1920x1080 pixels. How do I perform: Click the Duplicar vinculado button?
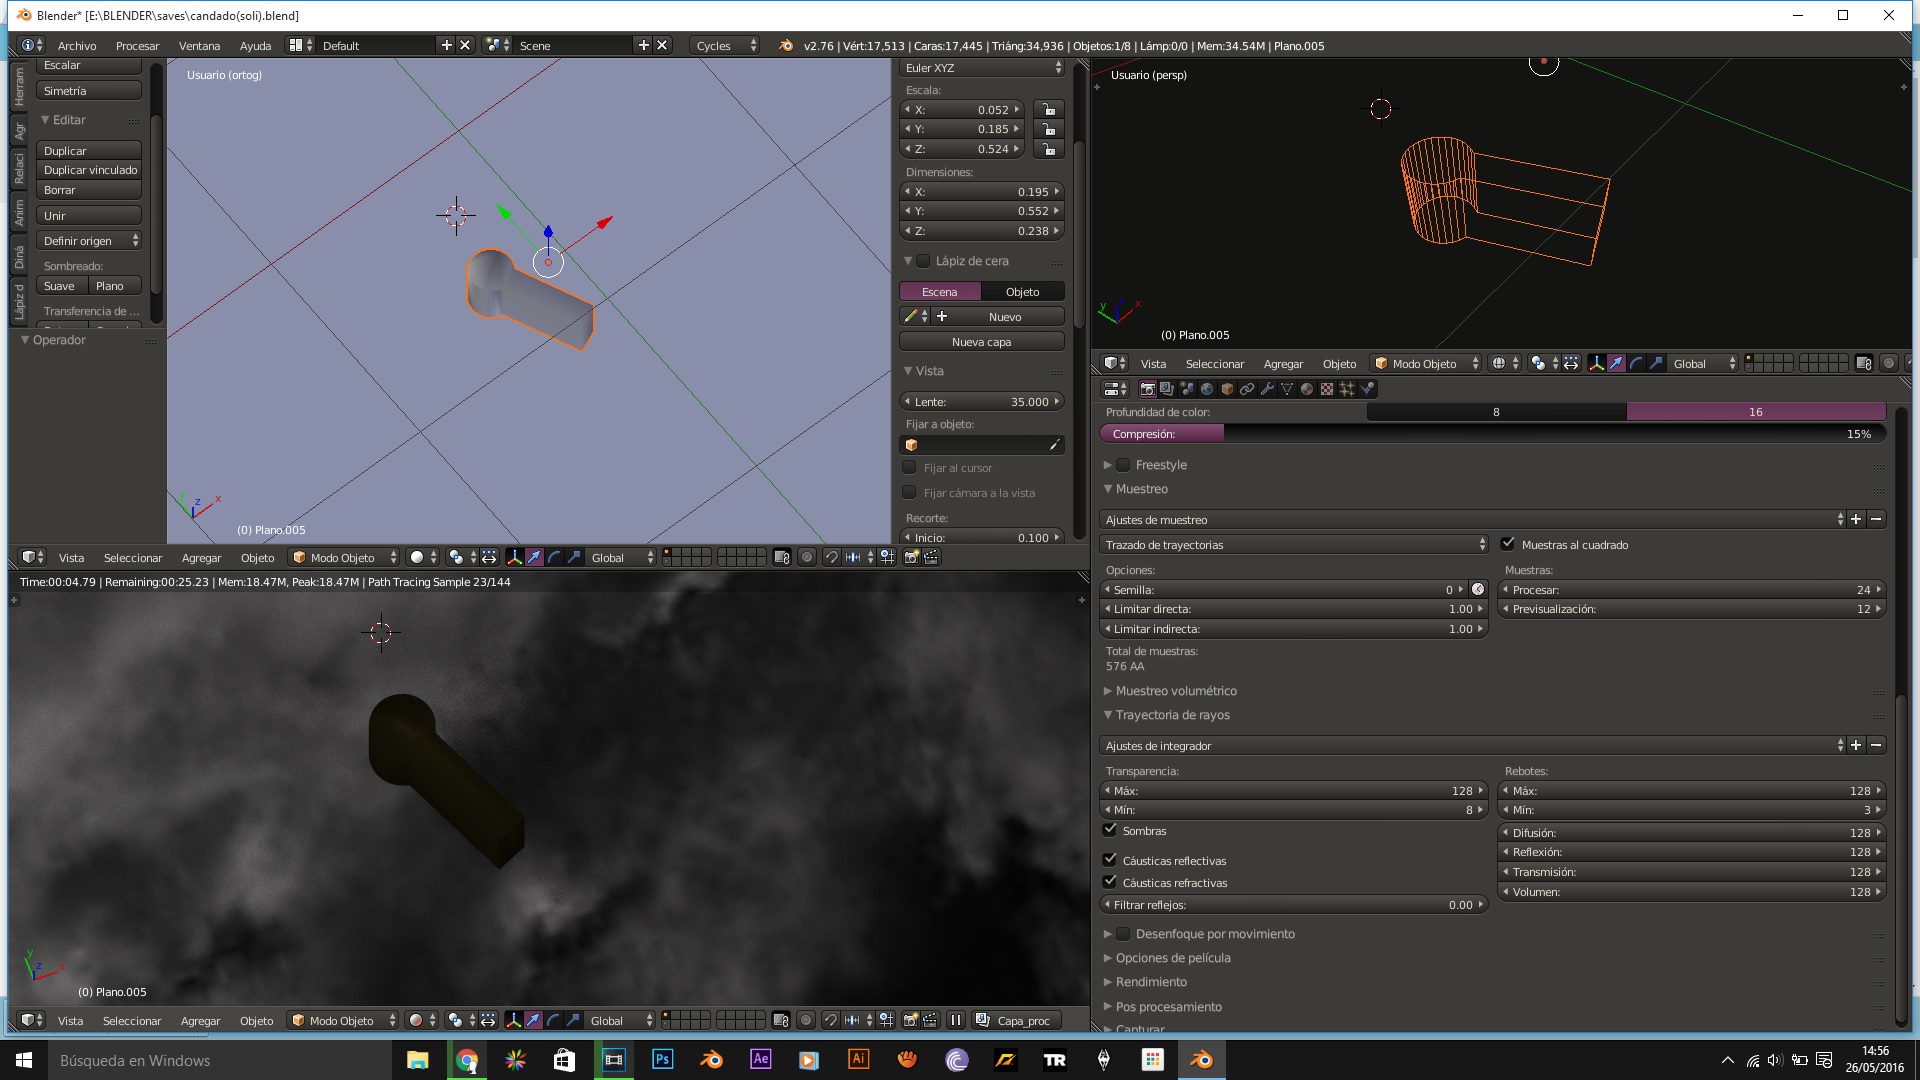point(90,170)
